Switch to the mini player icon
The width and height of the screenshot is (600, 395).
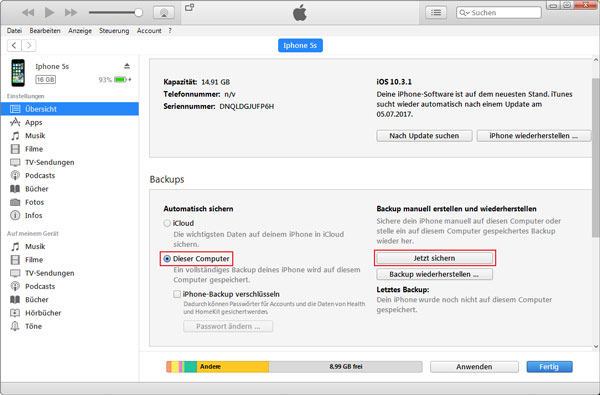189,7
